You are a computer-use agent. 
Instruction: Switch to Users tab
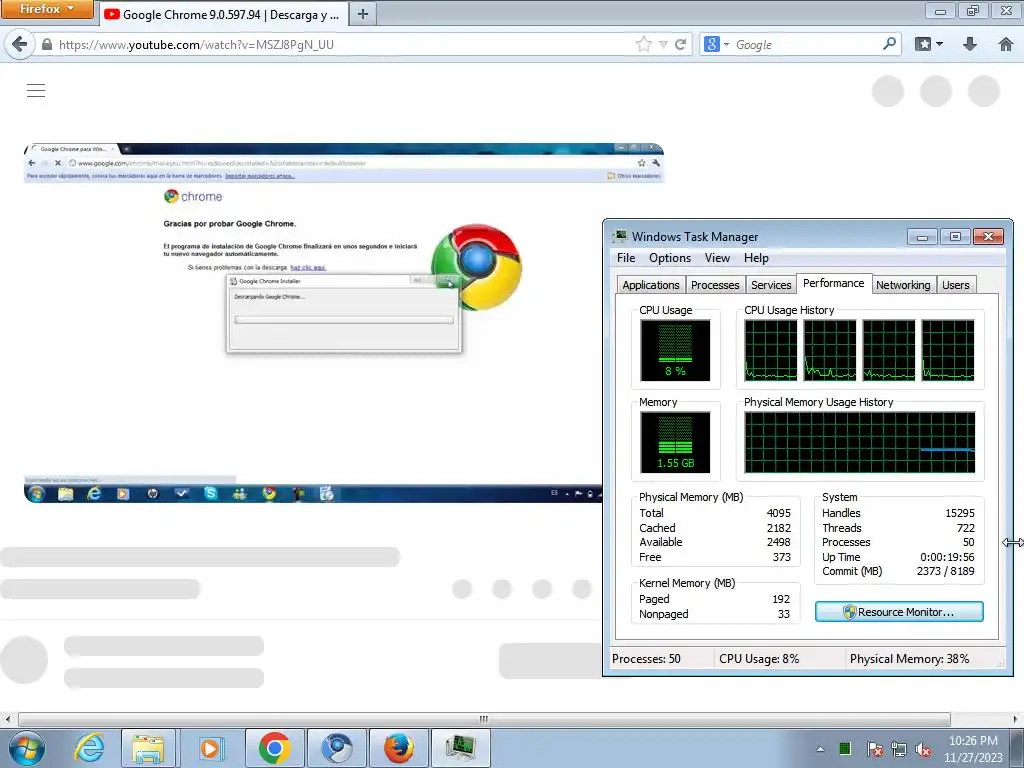tap(955, 285)
